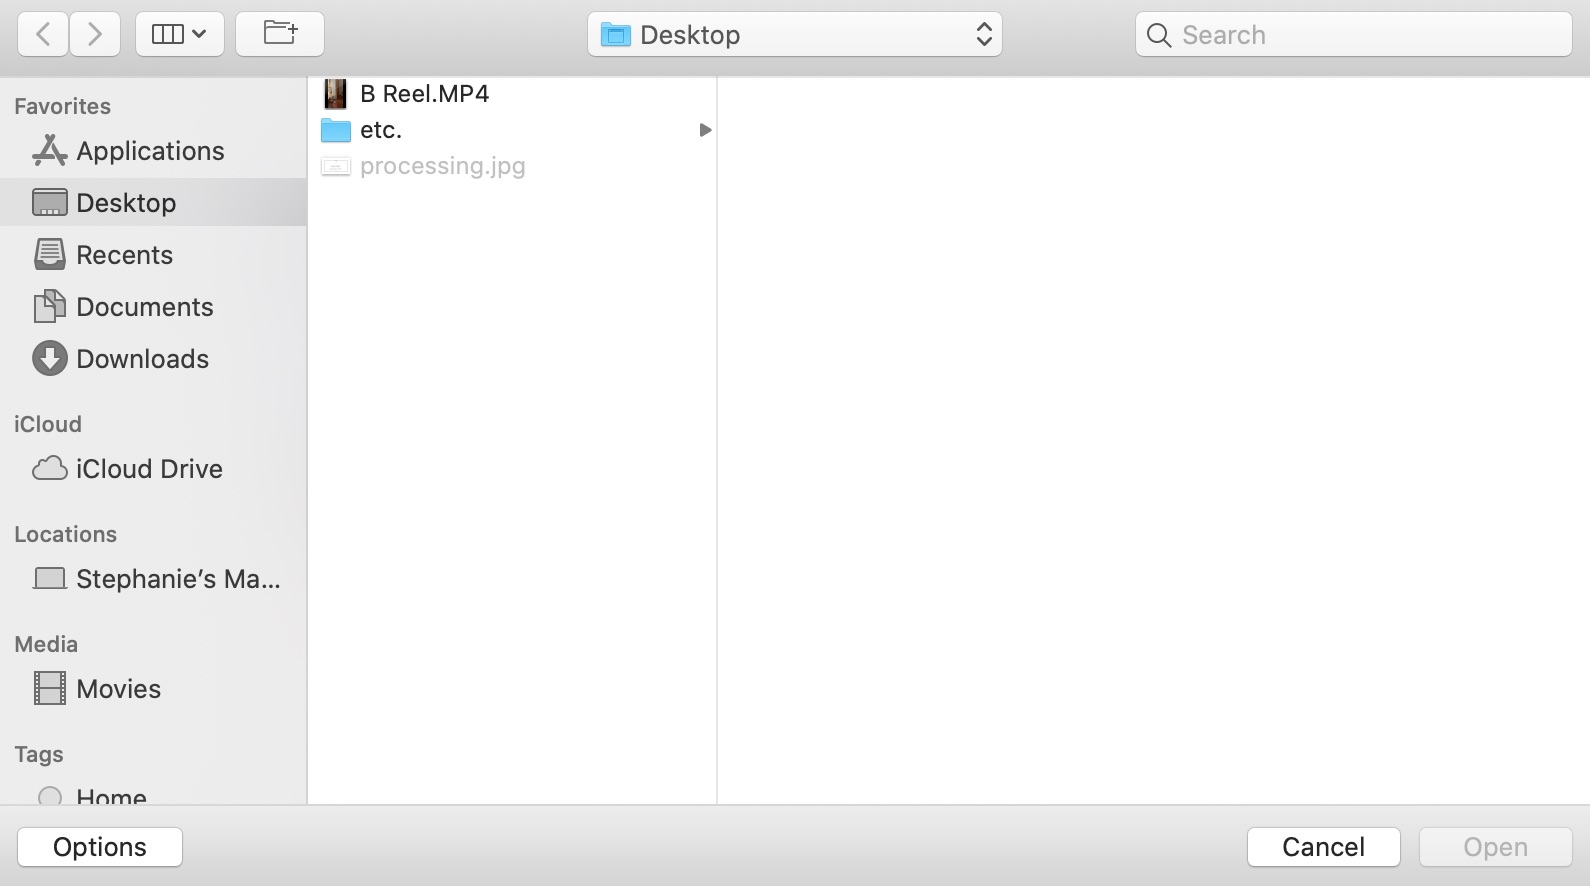Screen dimensions: 1590x886
Task: Select iCloud Drive in the sidebar
Action: [148, 469]
